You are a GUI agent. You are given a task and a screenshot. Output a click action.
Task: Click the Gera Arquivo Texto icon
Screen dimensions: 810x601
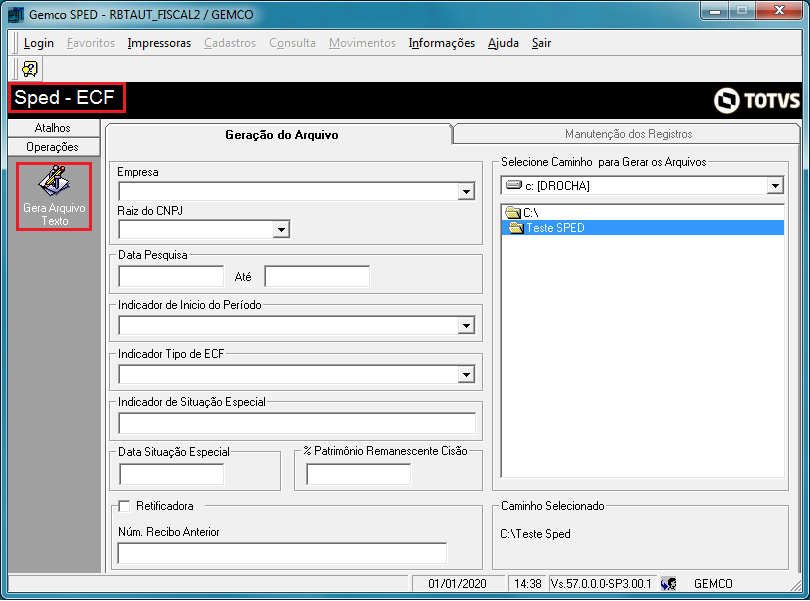coord(54,196)
